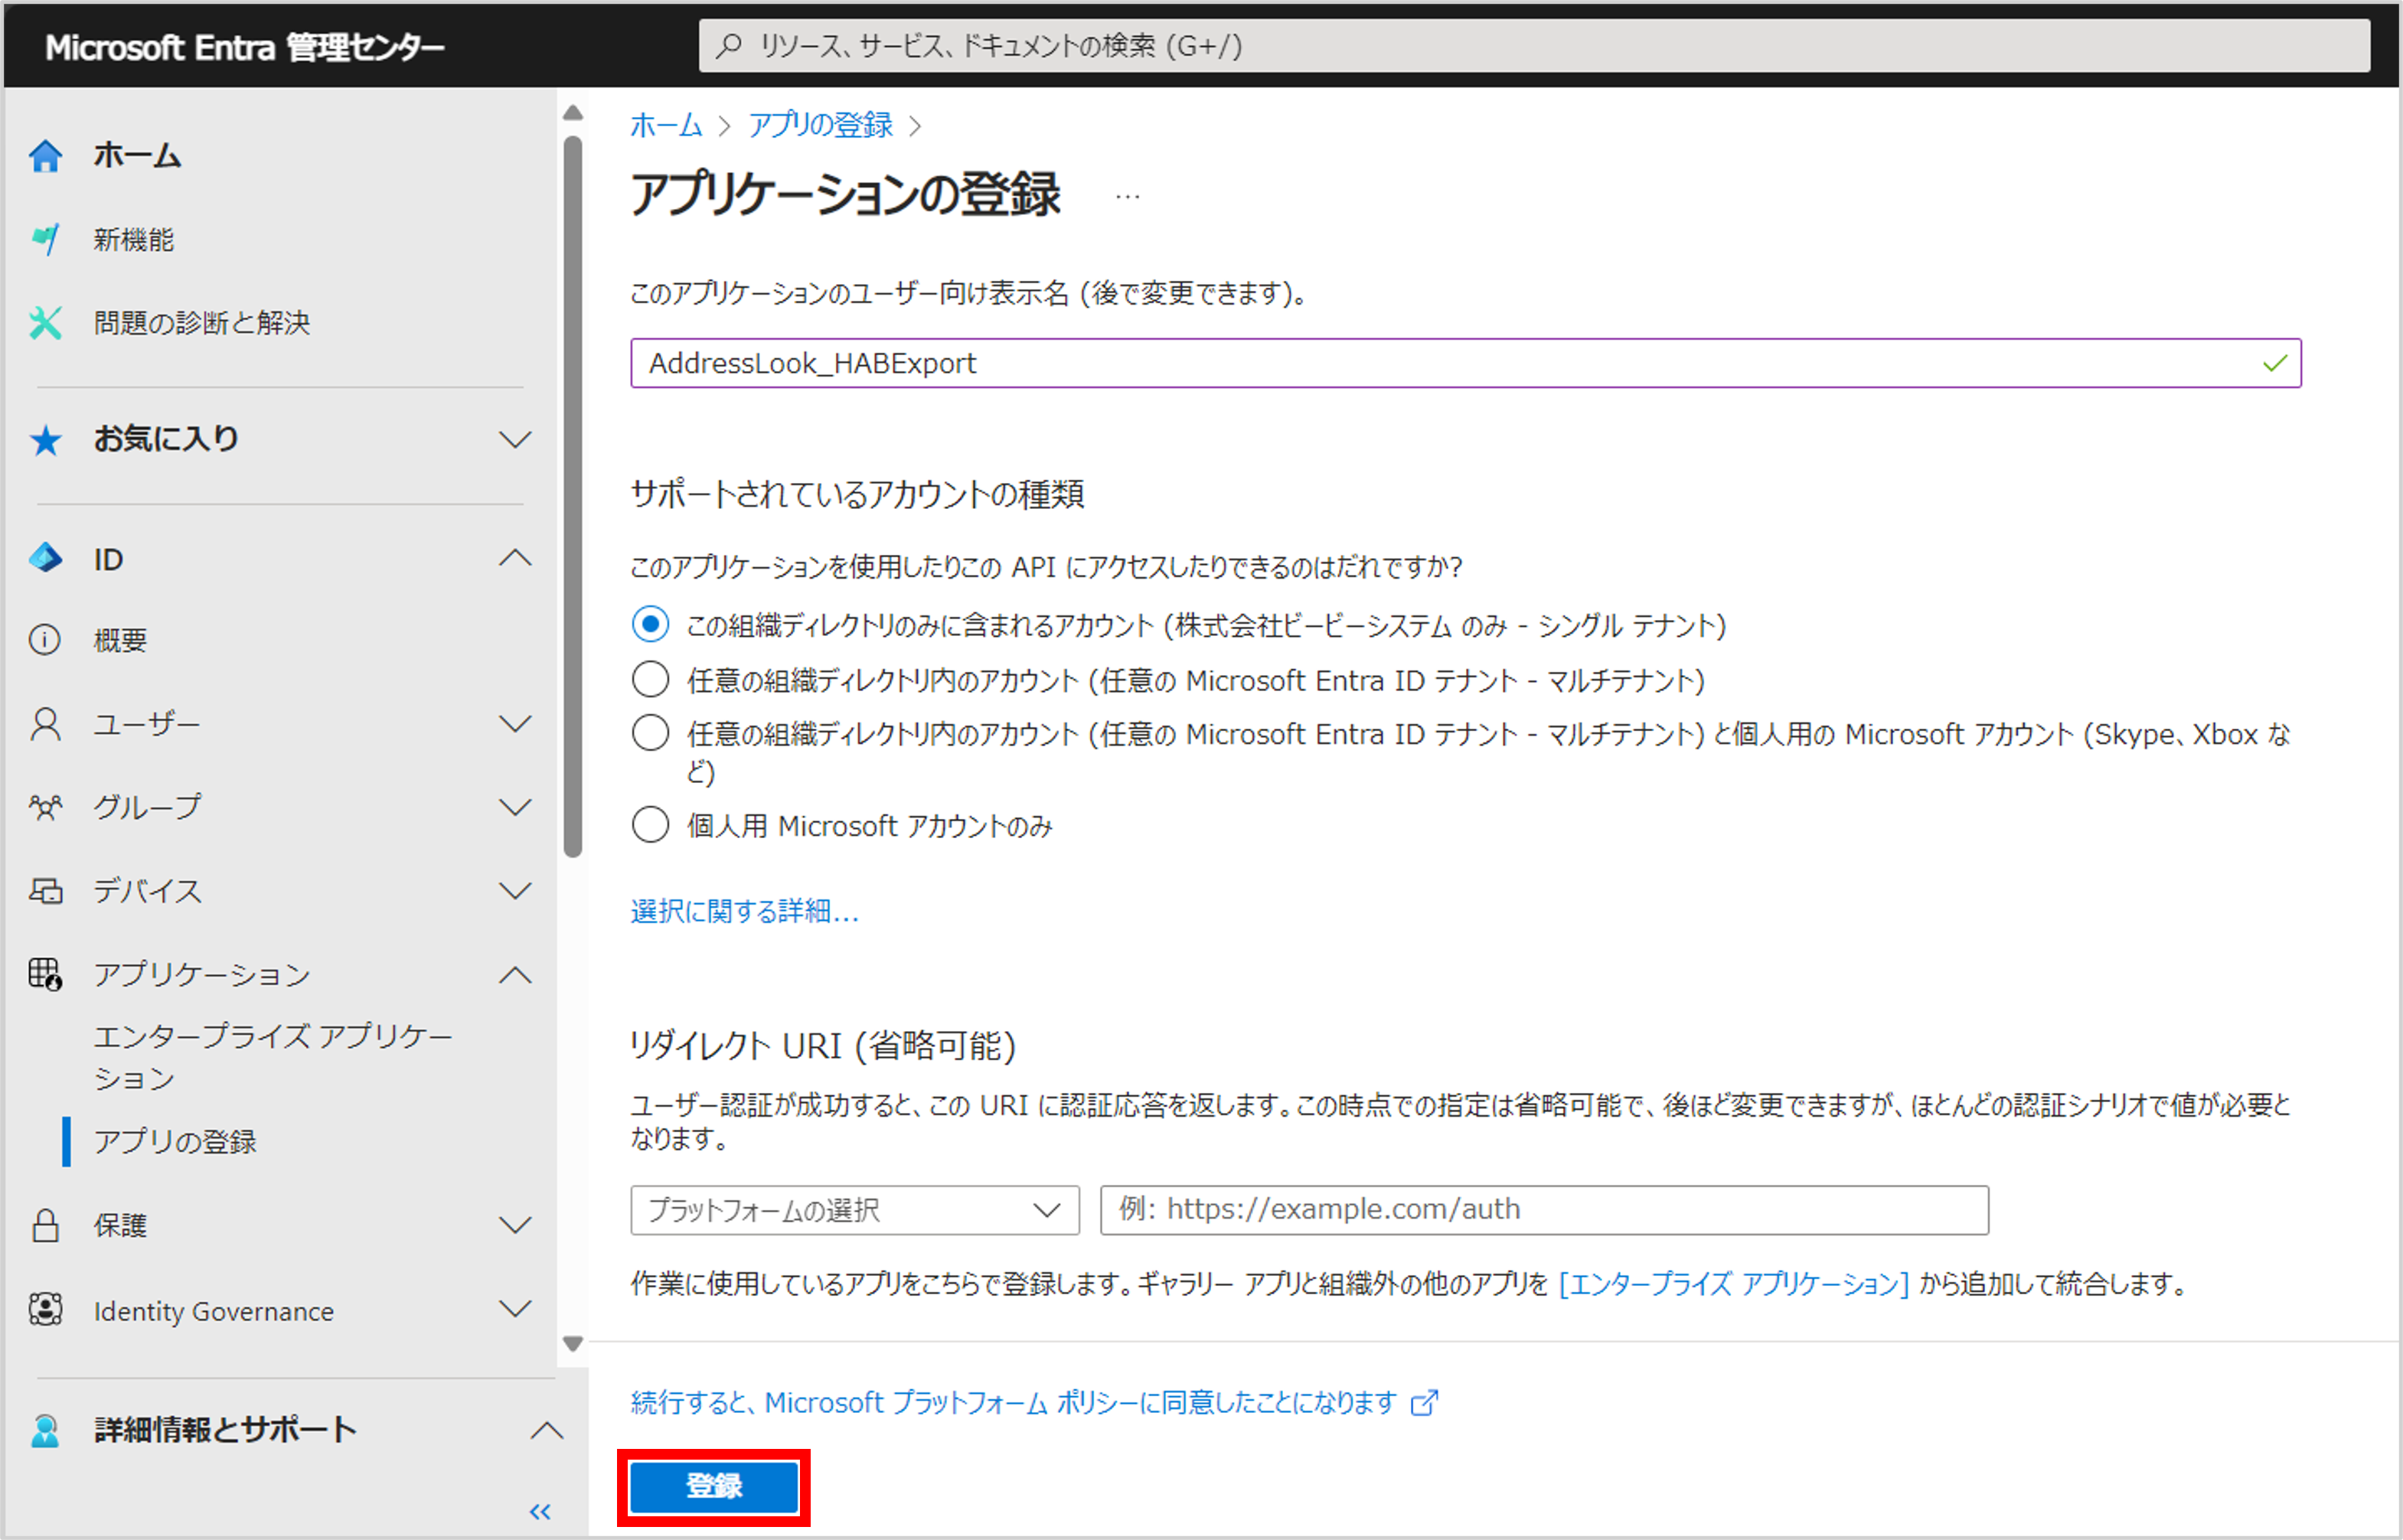This screenshot has height=1540, width=2403.
Task: Click the 保護 lock icon
Action: coord(46,1225)
